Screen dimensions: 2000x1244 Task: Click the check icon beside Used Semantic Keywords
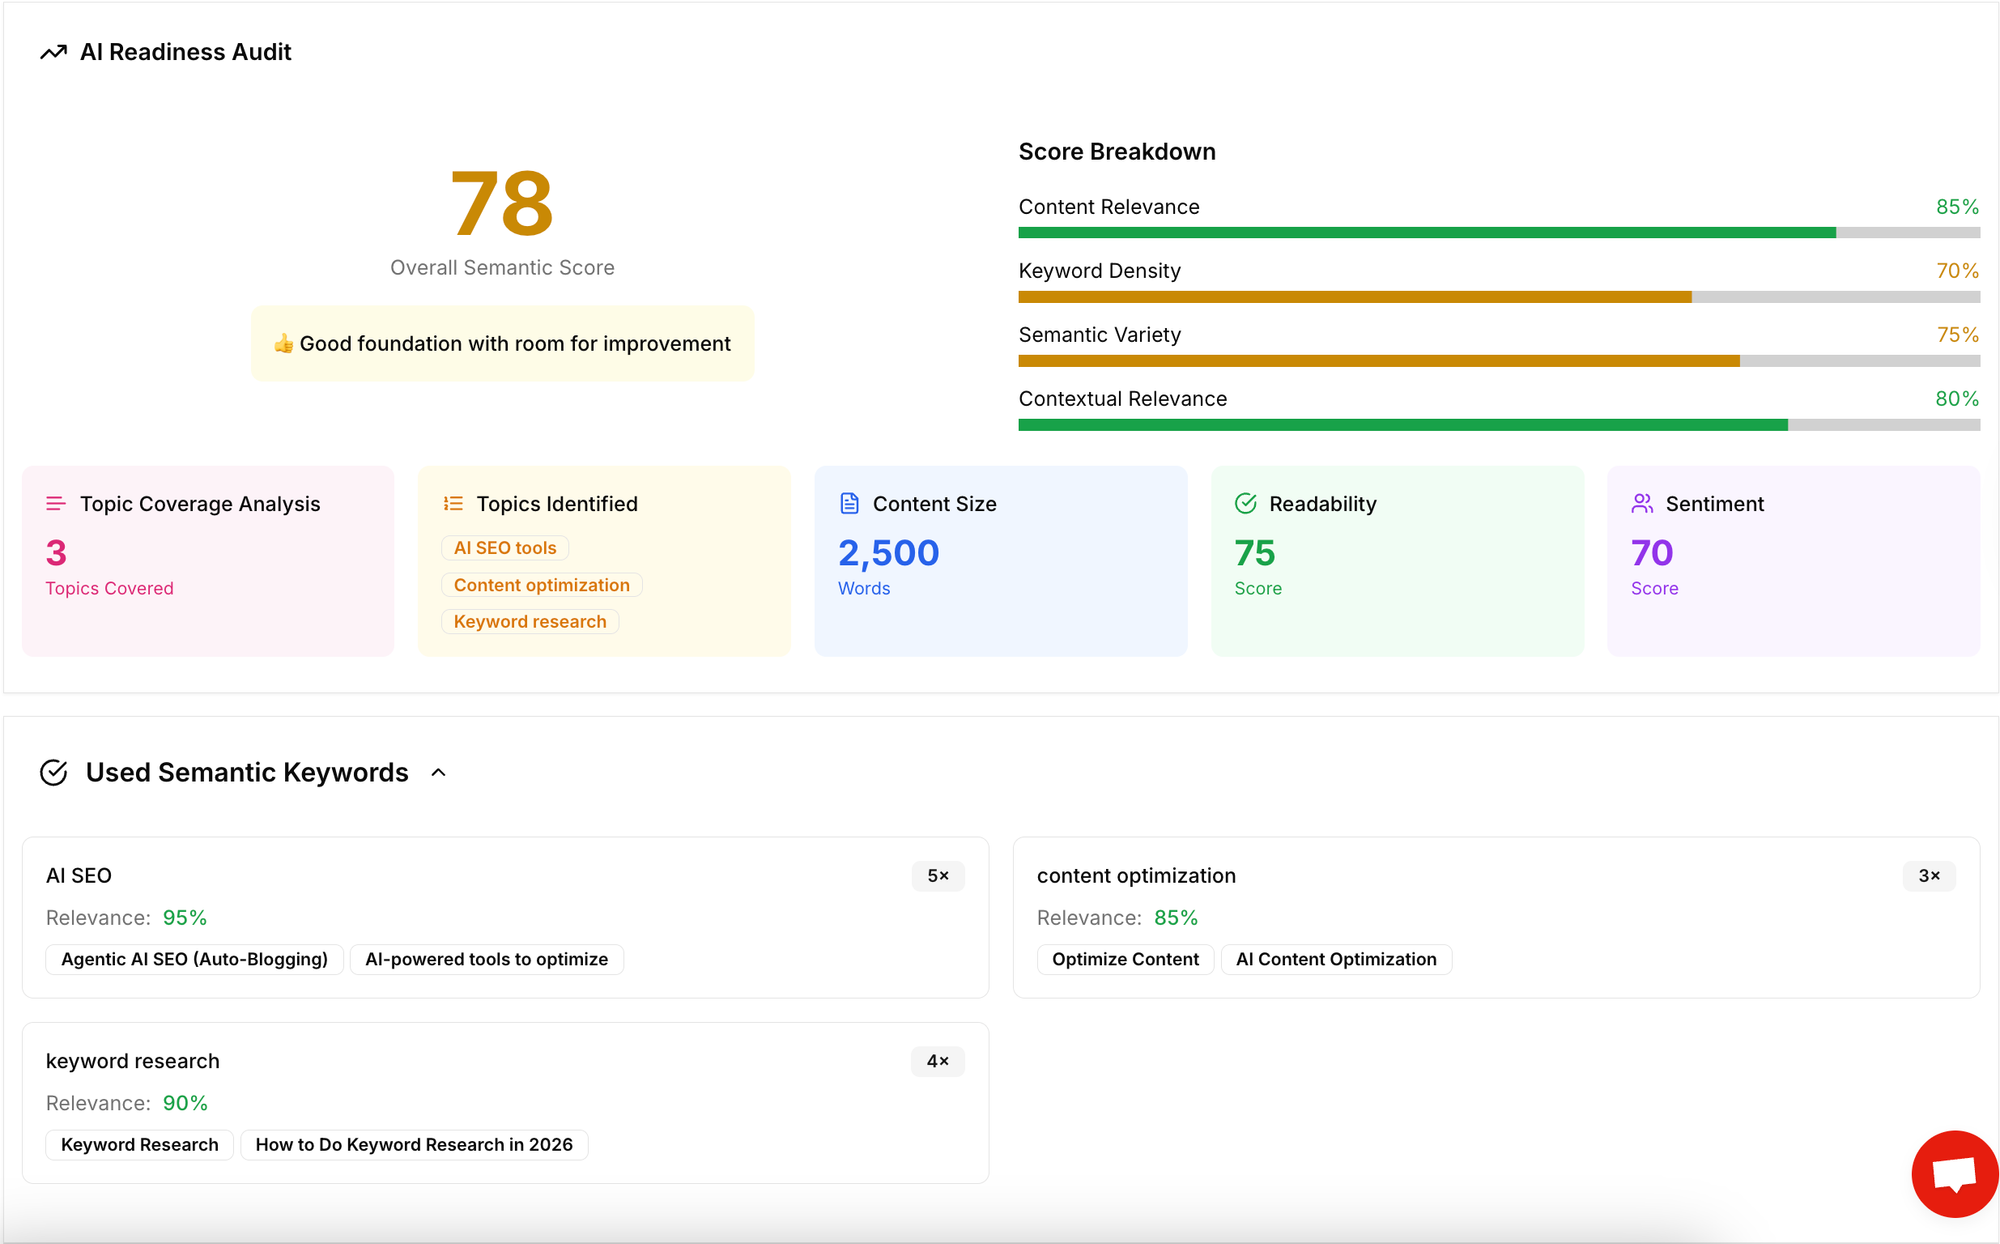click(53, 772)
